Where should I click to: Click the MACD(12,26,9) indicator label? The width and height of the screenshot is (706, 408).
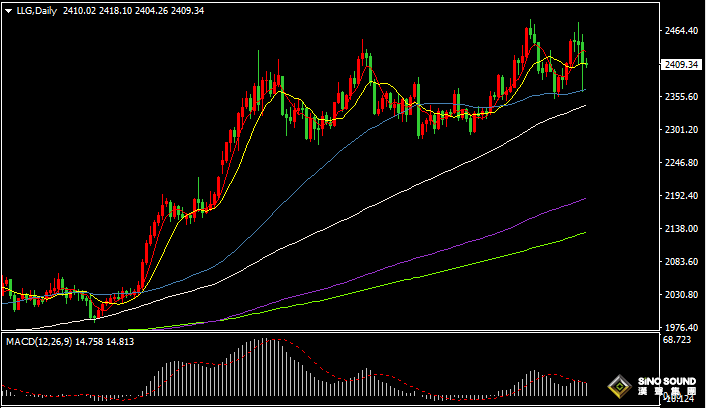[38, 342]
